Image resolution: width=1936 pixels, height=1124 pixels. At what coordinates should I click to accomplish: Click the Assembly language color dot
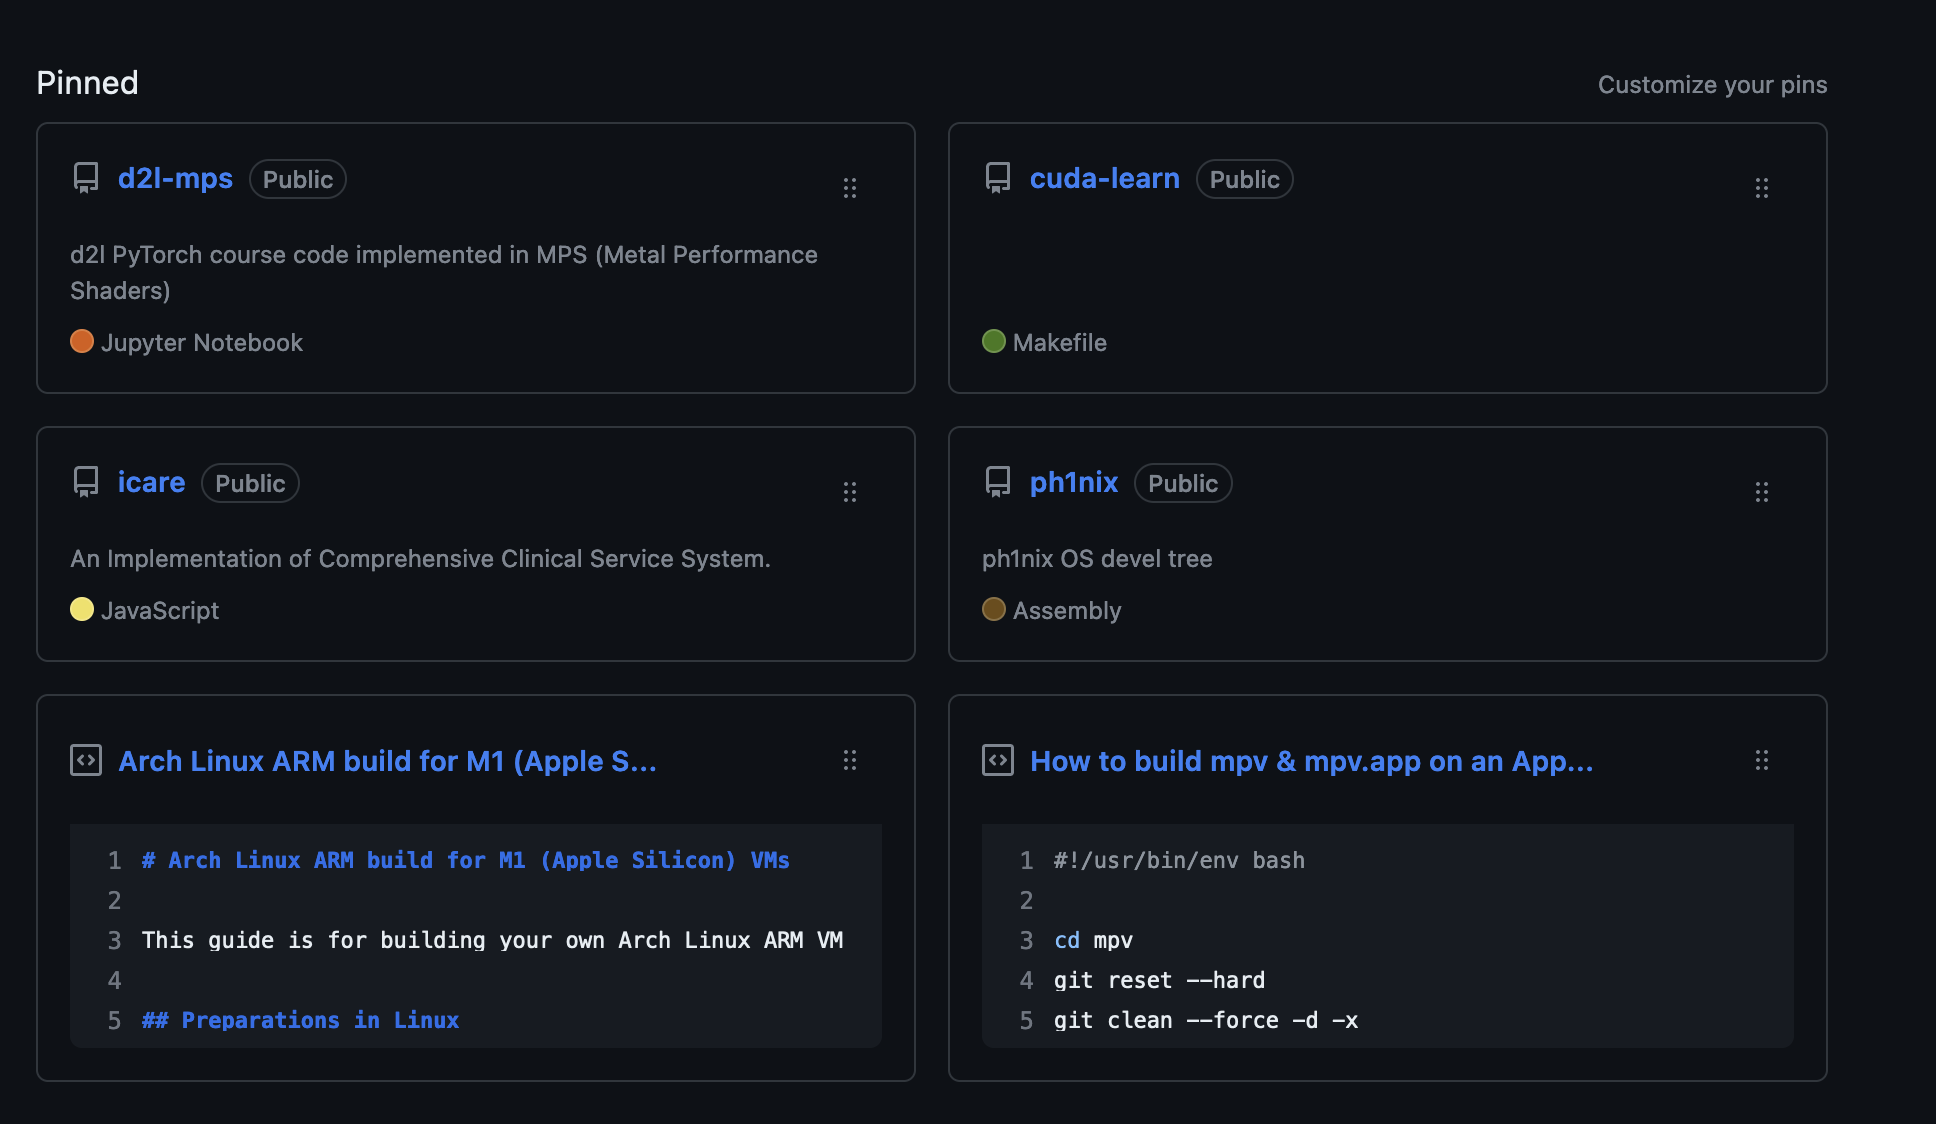[x=993, y=610]
